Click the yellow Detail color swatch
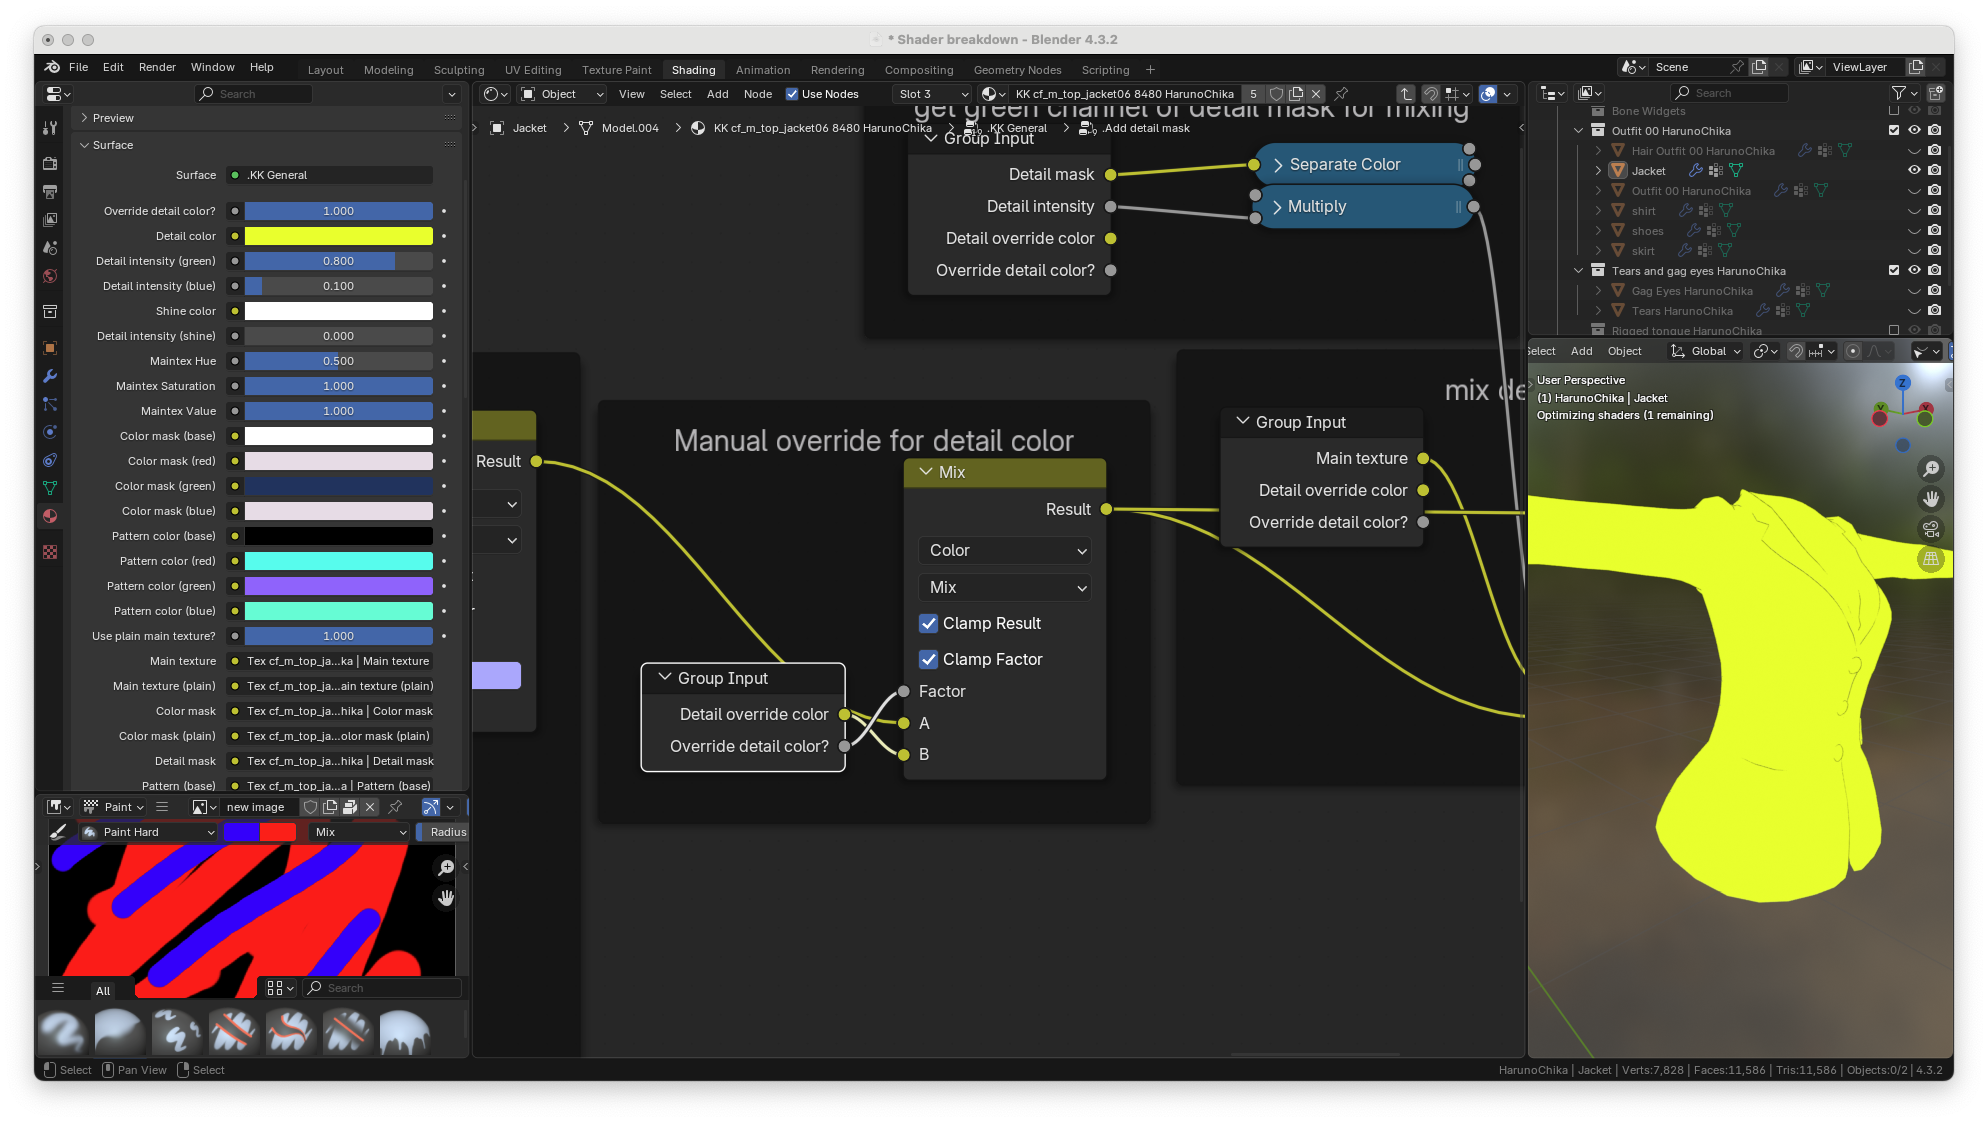 pos(338,236)
